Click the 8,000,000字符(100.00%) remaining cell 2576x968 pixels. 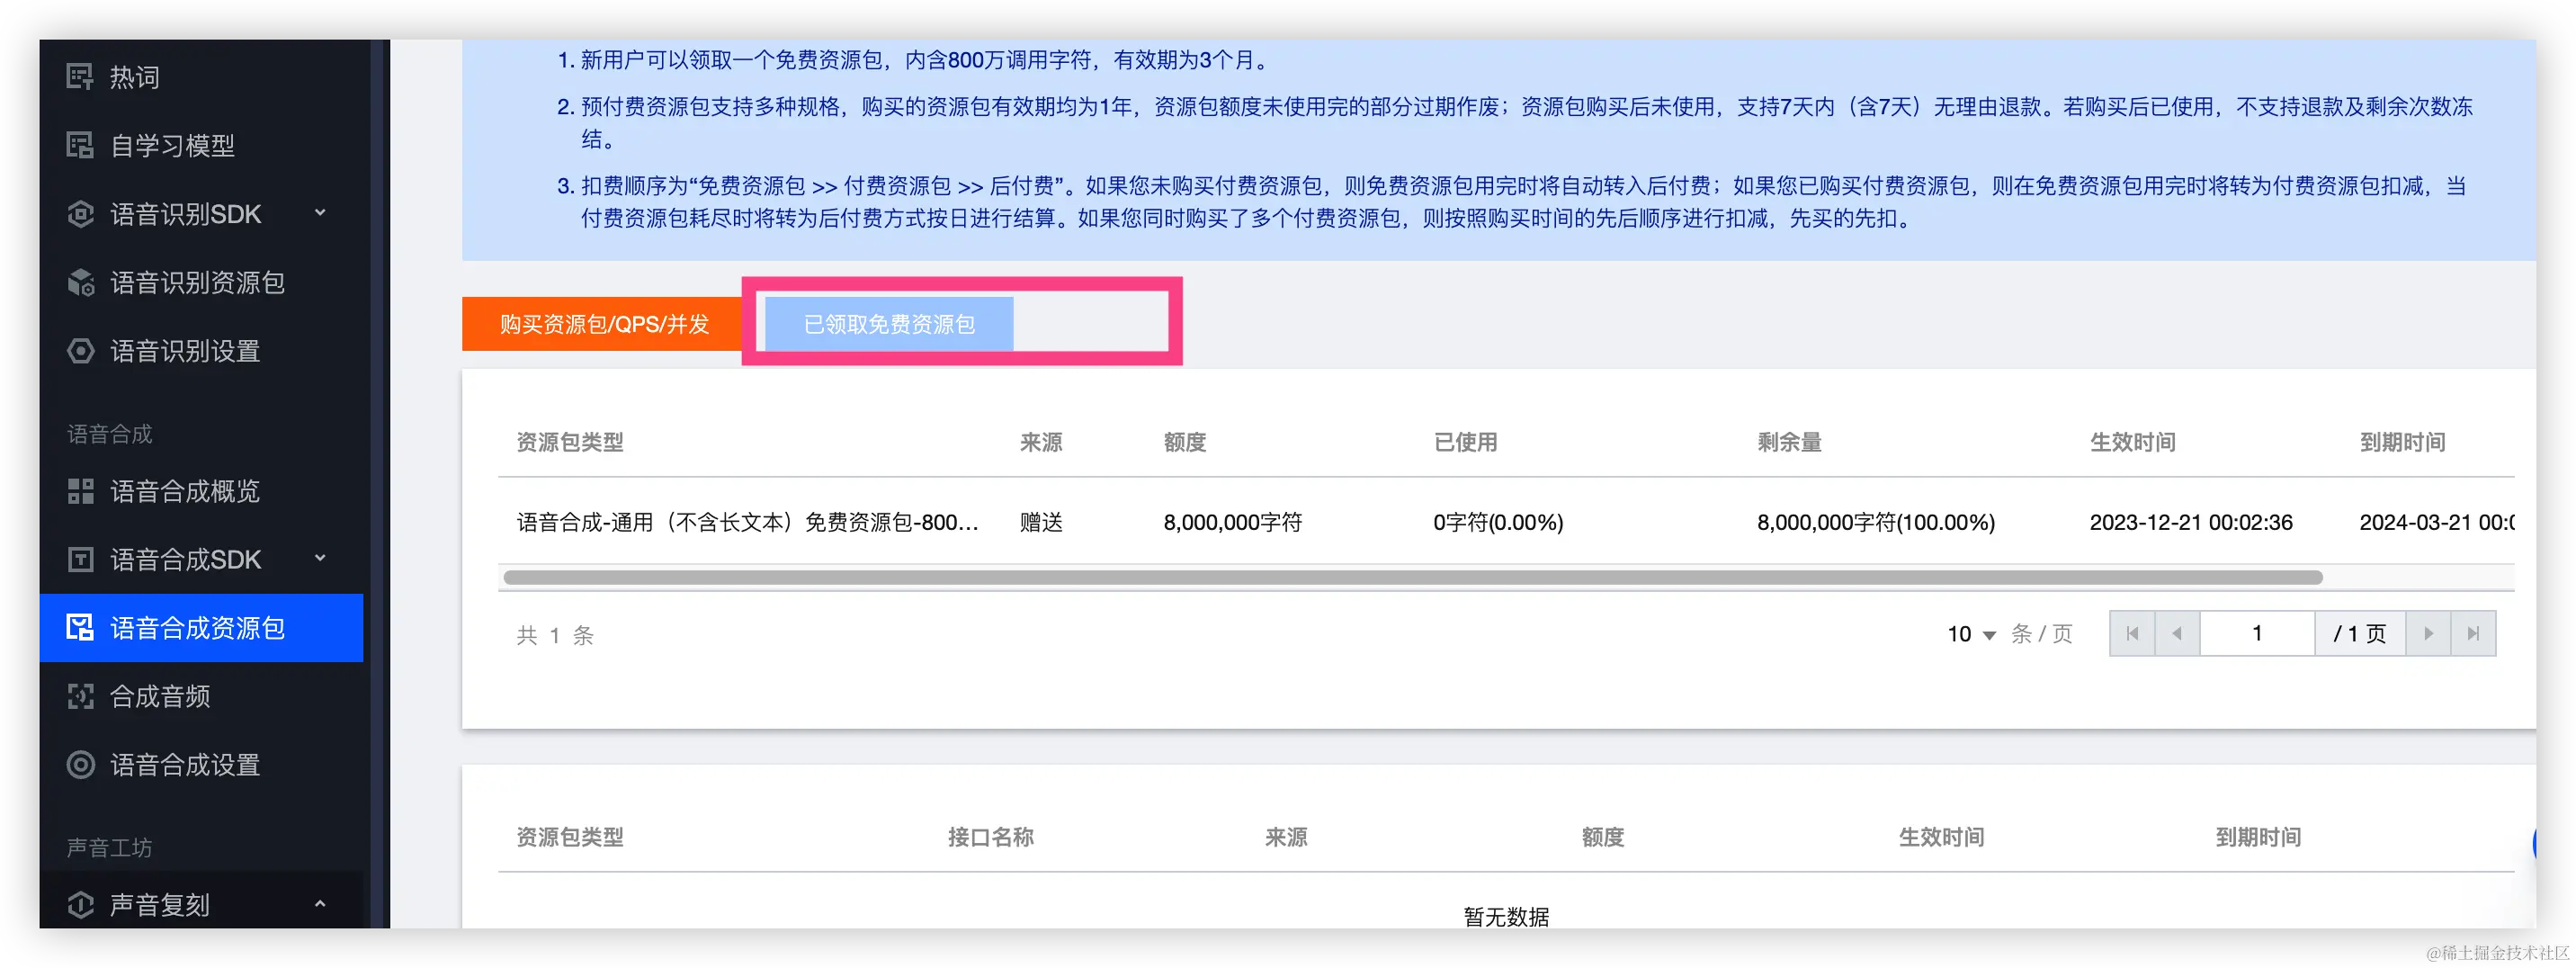tap(1876, 522)
